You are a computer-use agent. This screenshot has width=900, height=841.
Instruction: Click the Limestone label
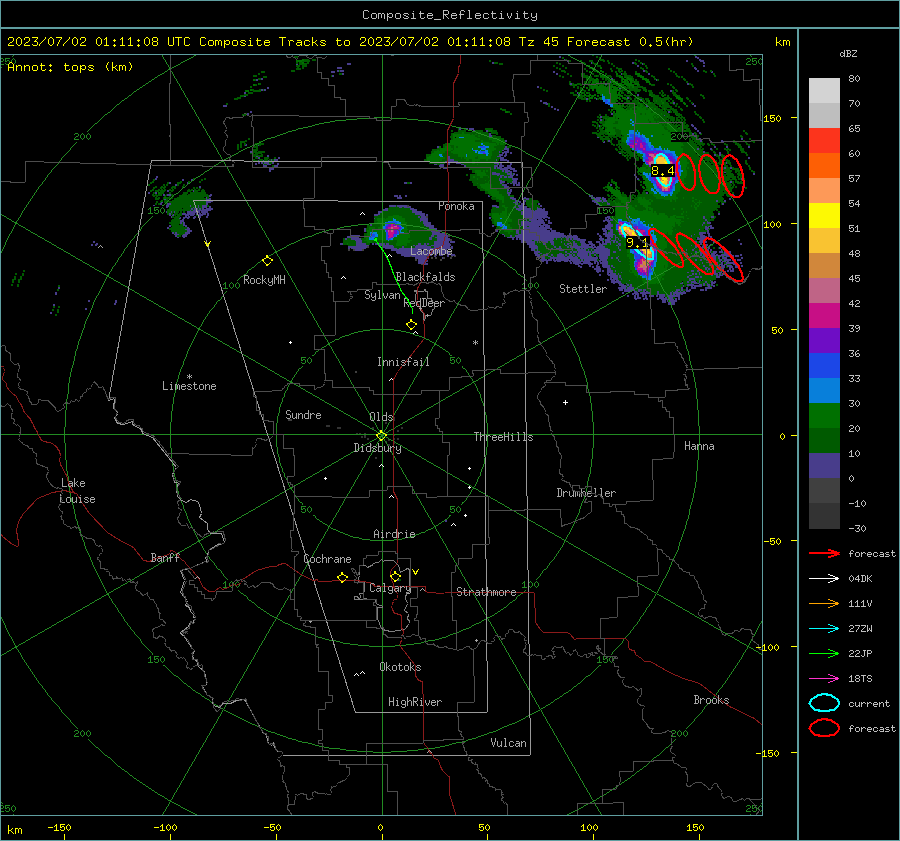click(189, 386)
